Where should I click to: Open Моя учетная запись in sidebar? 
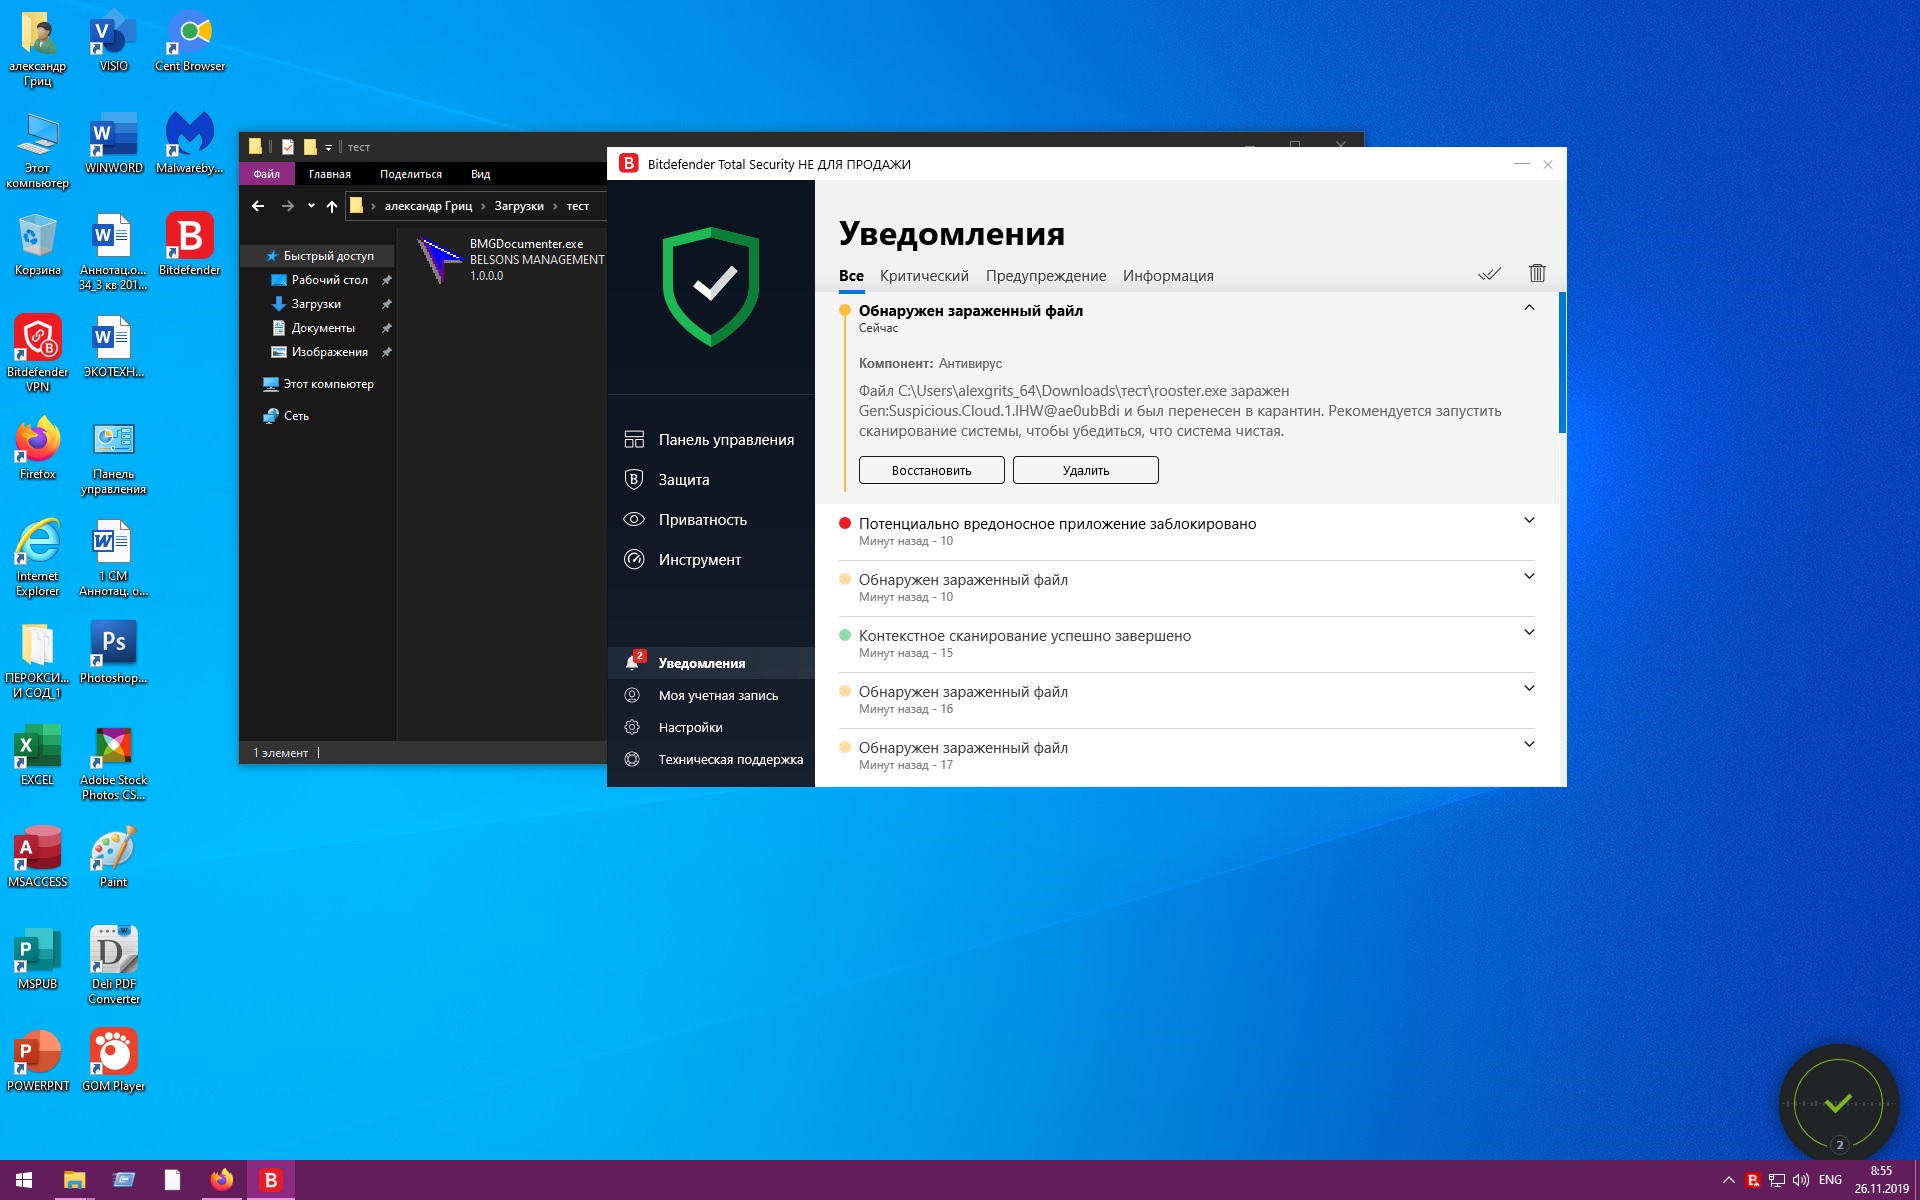[x=717, y=696]
